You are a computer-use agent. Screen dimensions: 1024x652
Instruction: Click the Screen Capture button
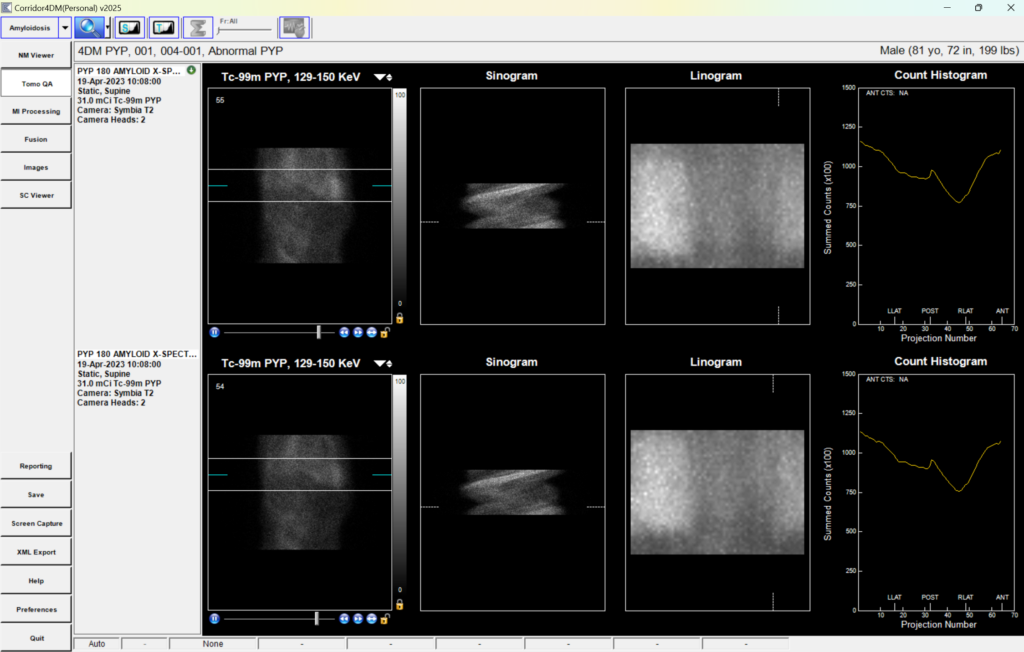pos(36,523)
